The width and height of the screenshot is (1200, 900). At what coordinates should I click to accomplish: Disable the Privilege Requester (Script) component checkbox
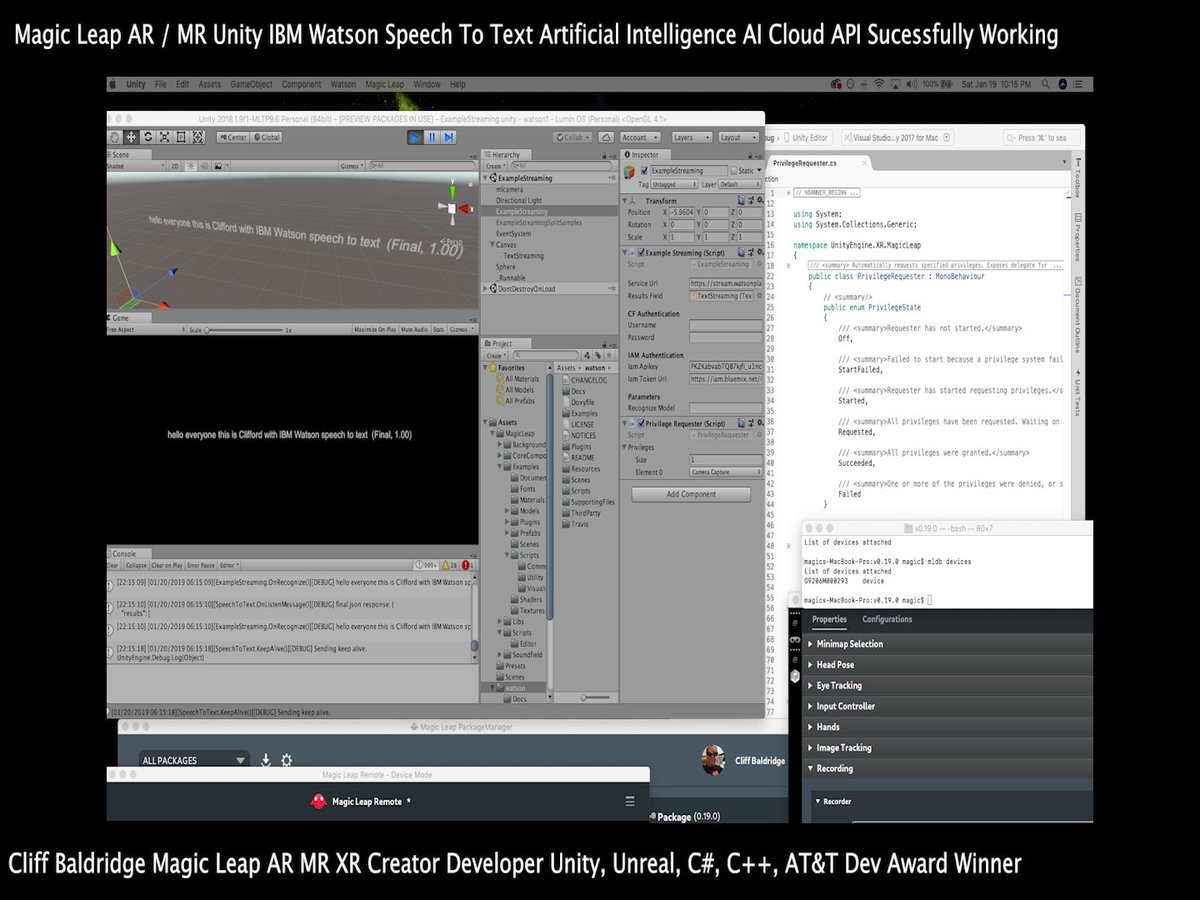pos(642,423)
